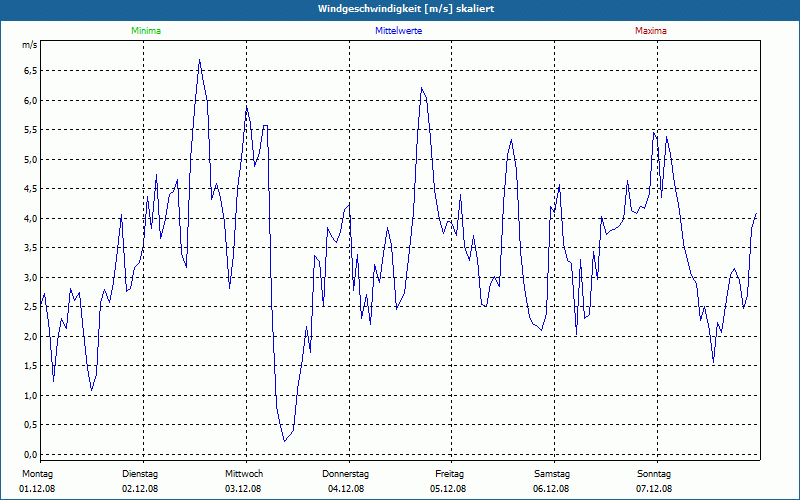The height and width of the screenshot is (500, 800).
Task: Select the 6,5 y-axis tick label
Action: coord(30,70)
